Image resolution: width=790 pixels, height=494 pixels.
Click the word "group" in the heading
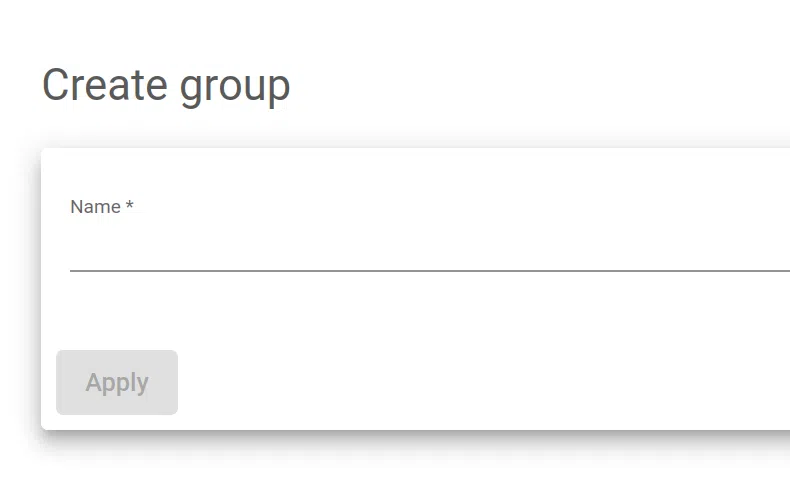pyautogui.click(x=235, y=87)
